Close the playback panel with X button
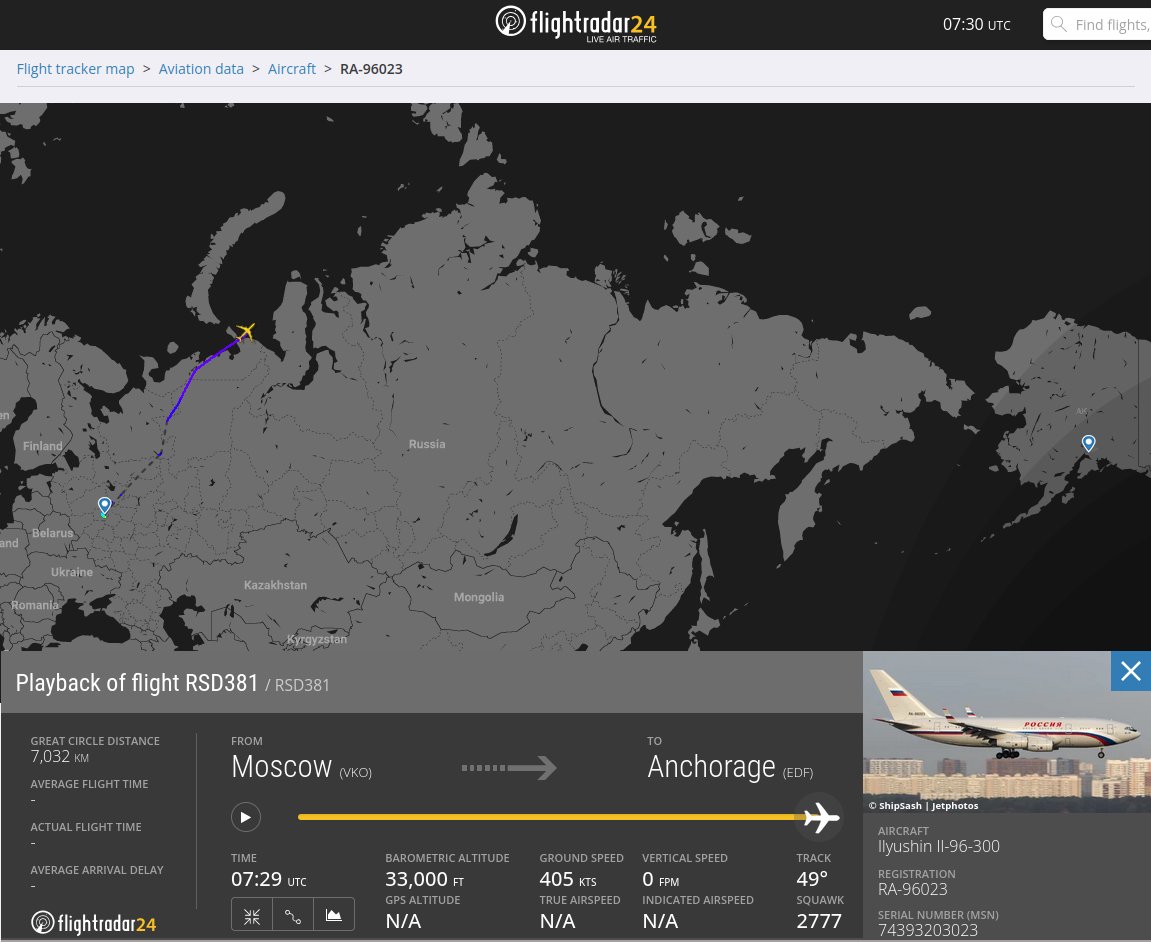Image resolution: width=1151 pixels, height=942 pixels. tap(1130, 671)
